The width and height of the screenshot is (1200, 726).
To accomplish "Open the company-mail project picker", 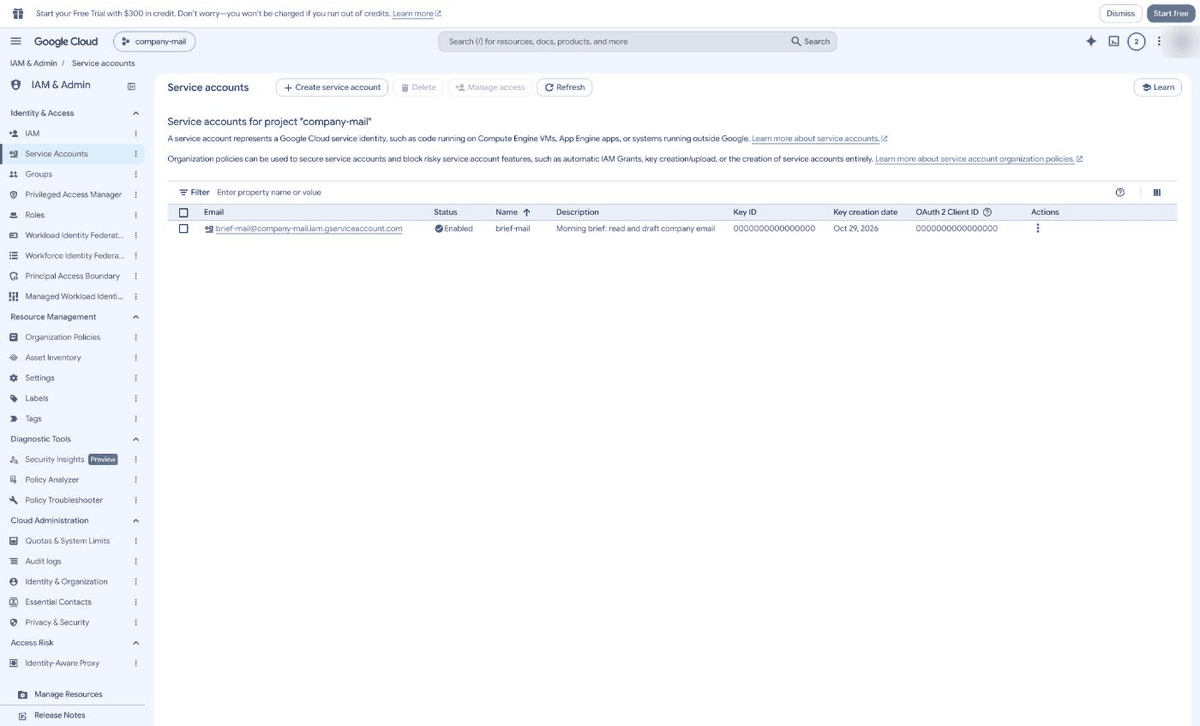I will click(x=154, y=41).
